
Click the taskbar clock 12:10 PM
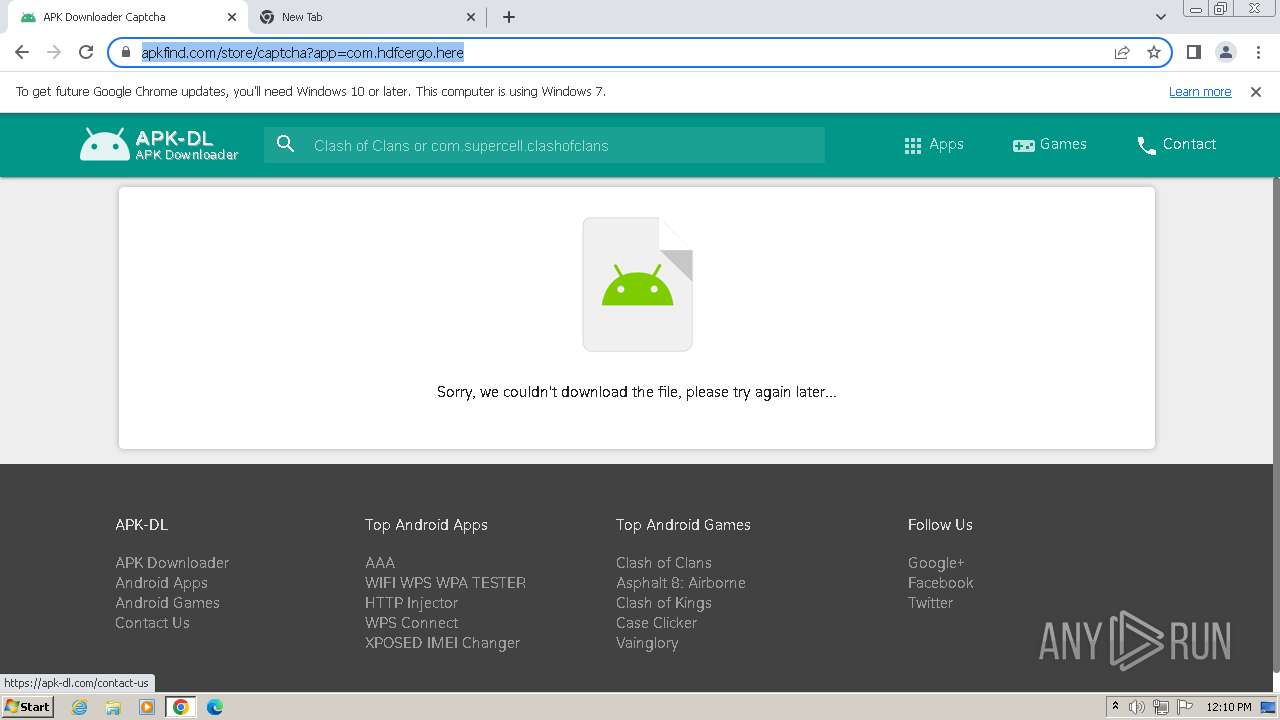(1229, 707)
